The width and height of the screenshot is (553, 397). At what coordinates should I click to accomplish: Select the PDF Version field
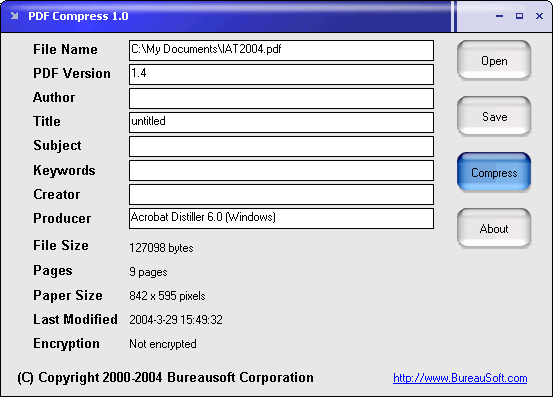point(281,74)
